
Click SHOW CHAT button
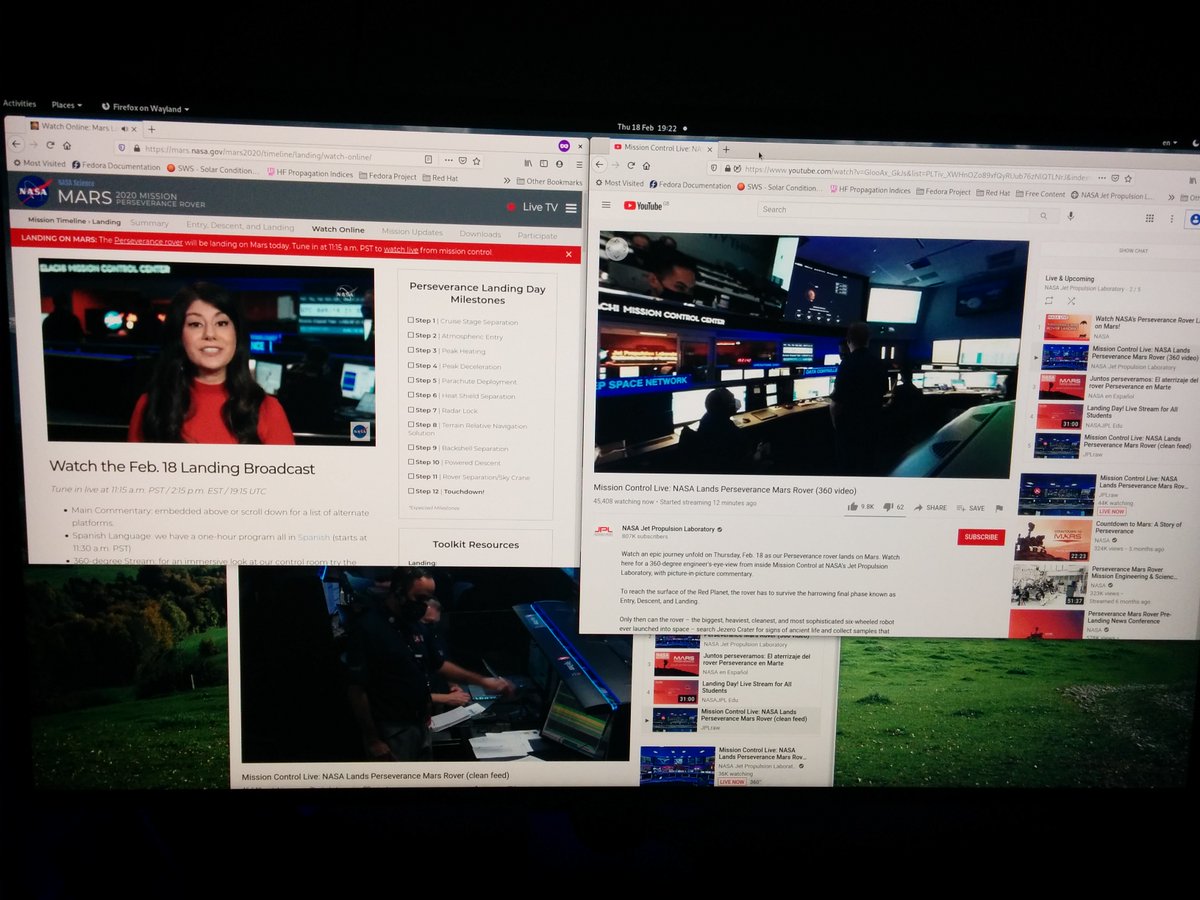pyautogui.click(x=1133, y=250)
